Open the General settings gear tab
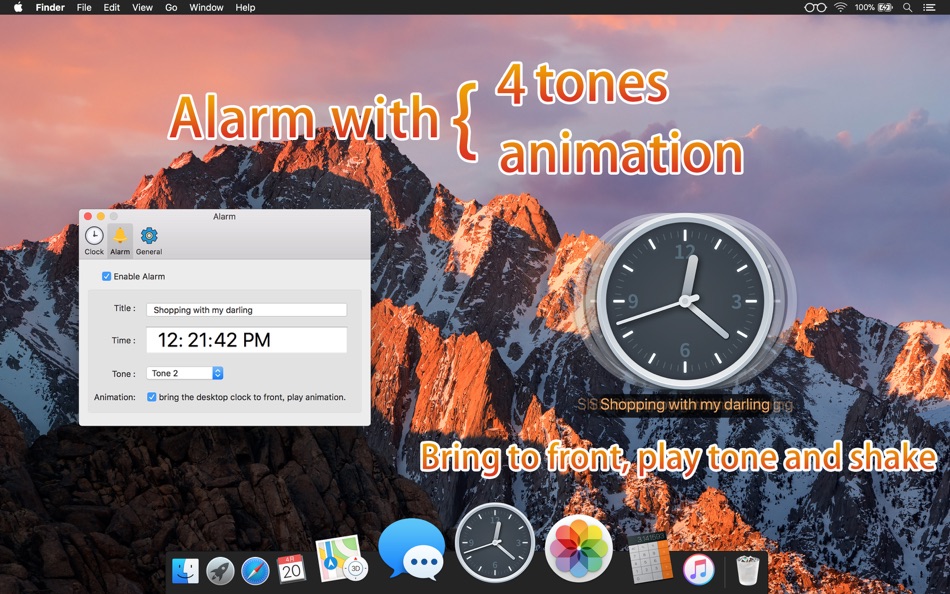Screen dimensions: 950x594 [x=149, y=241]
